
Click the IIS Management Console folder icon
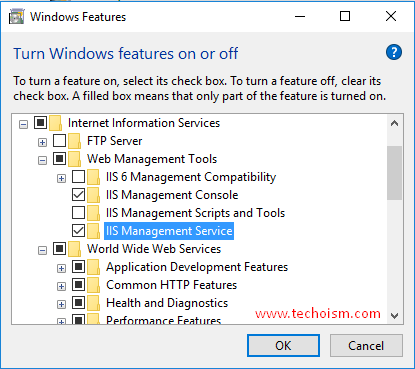pos(93,195)
